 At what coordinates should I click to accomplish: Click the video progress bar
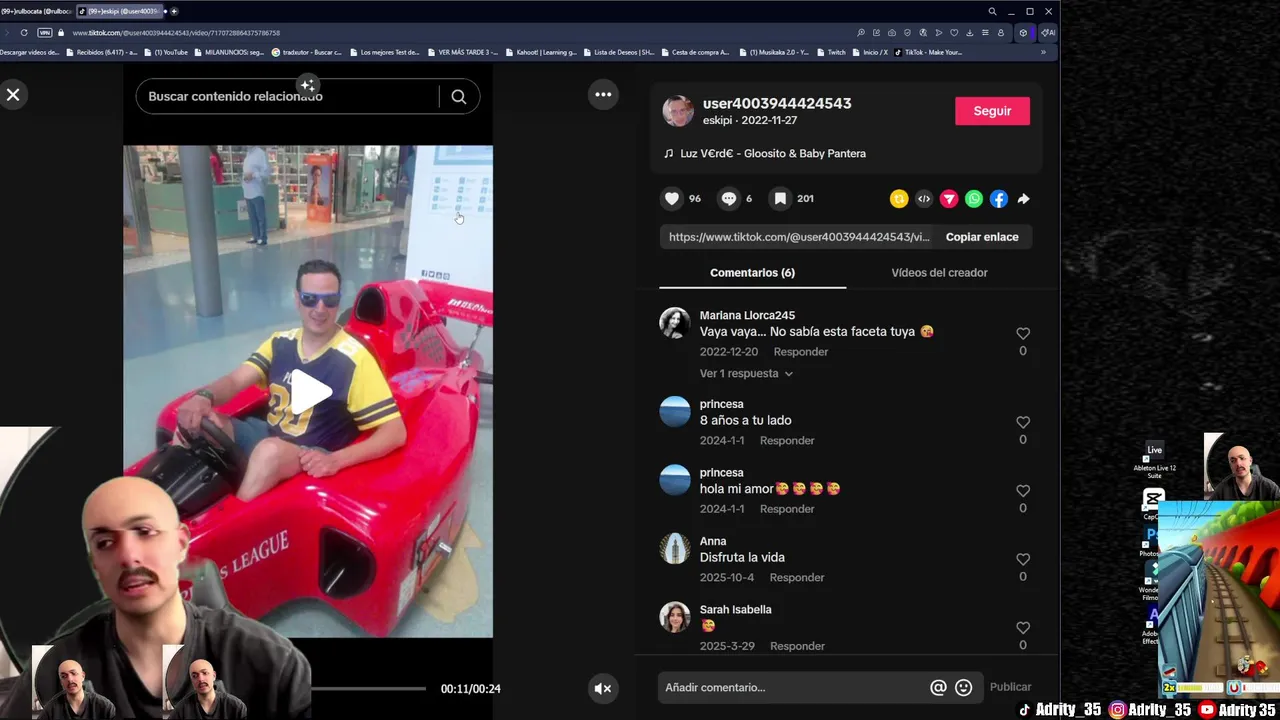(x=368, y=688)
